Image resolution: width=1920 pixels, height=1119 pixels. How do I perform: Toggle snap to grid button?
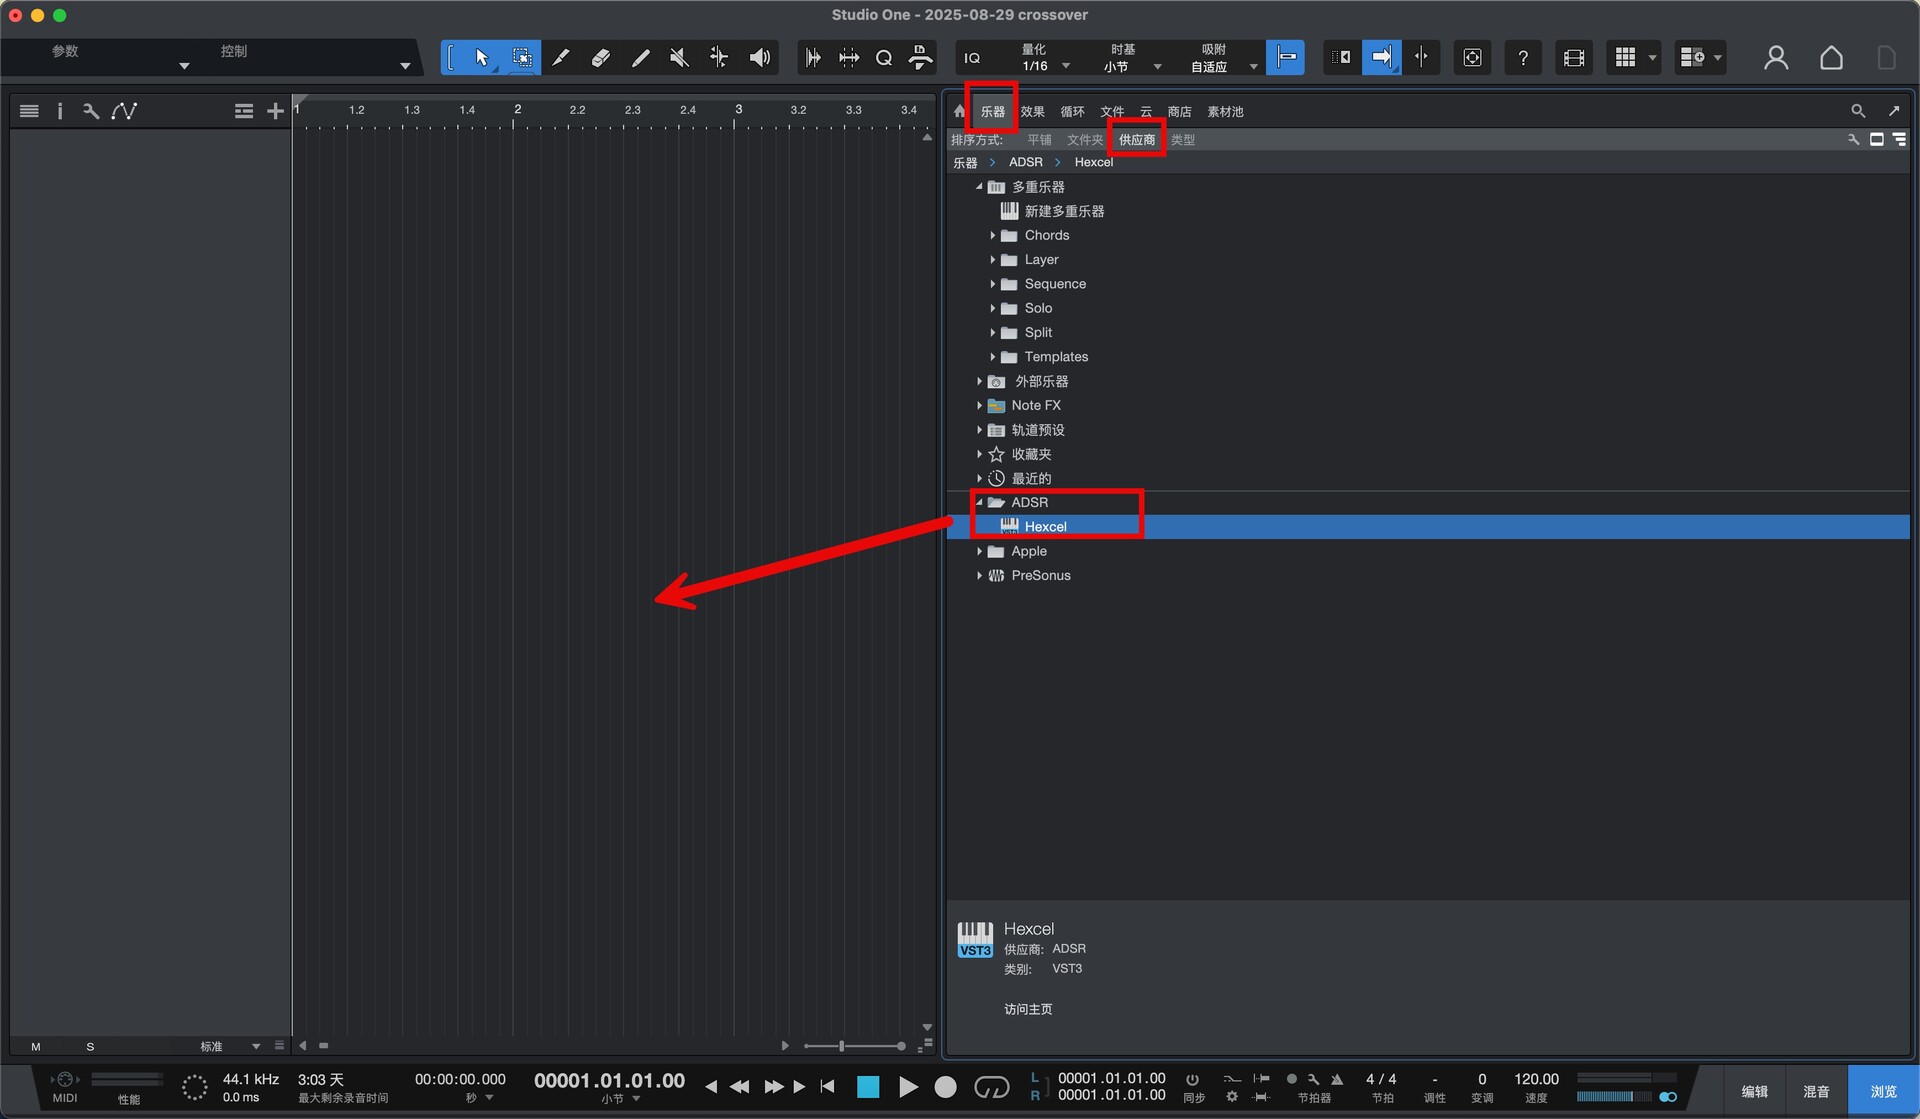pos(1286,58)
